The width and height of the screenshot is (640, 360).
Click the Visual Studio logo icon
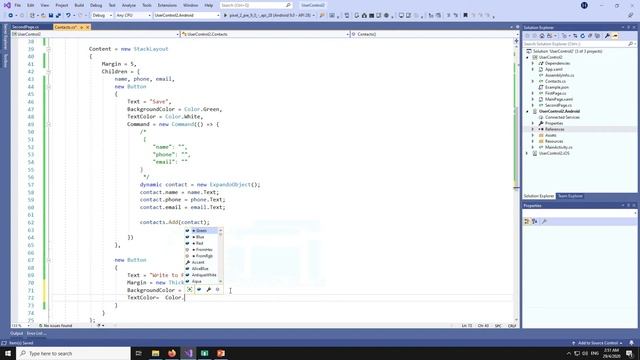pyautogui.click(x=7, y=5)
